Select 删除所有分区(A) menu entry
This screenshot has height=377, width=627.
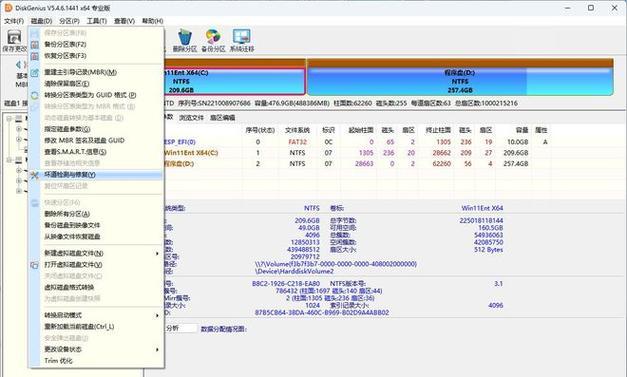(96, 214)
